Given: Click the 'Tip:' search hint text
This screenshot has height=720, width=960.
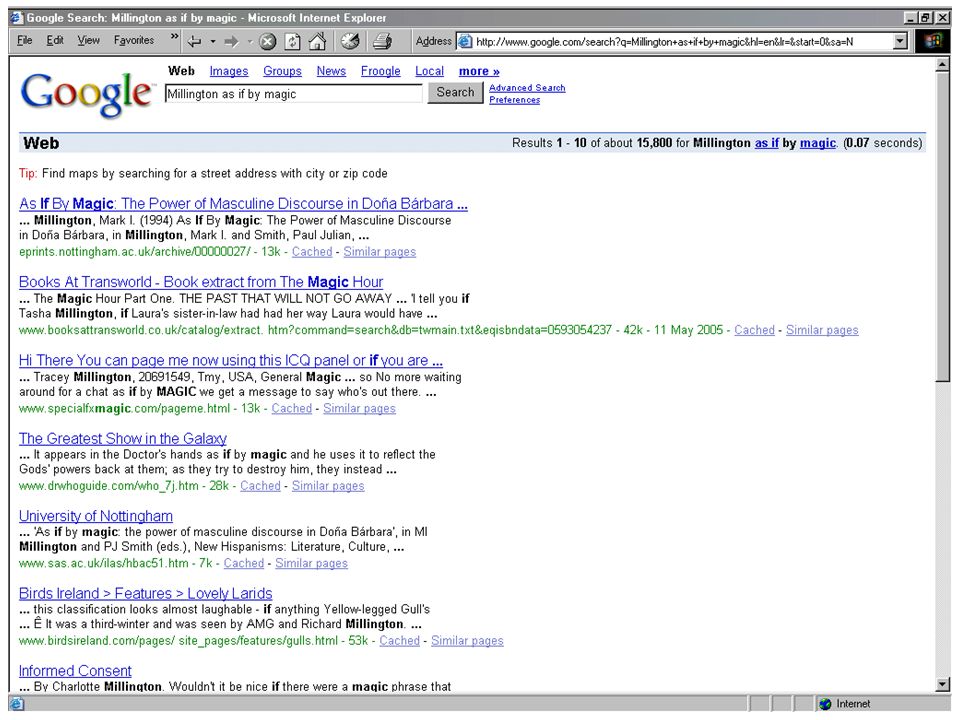Looking at the screenshot, I should point(28,173).
